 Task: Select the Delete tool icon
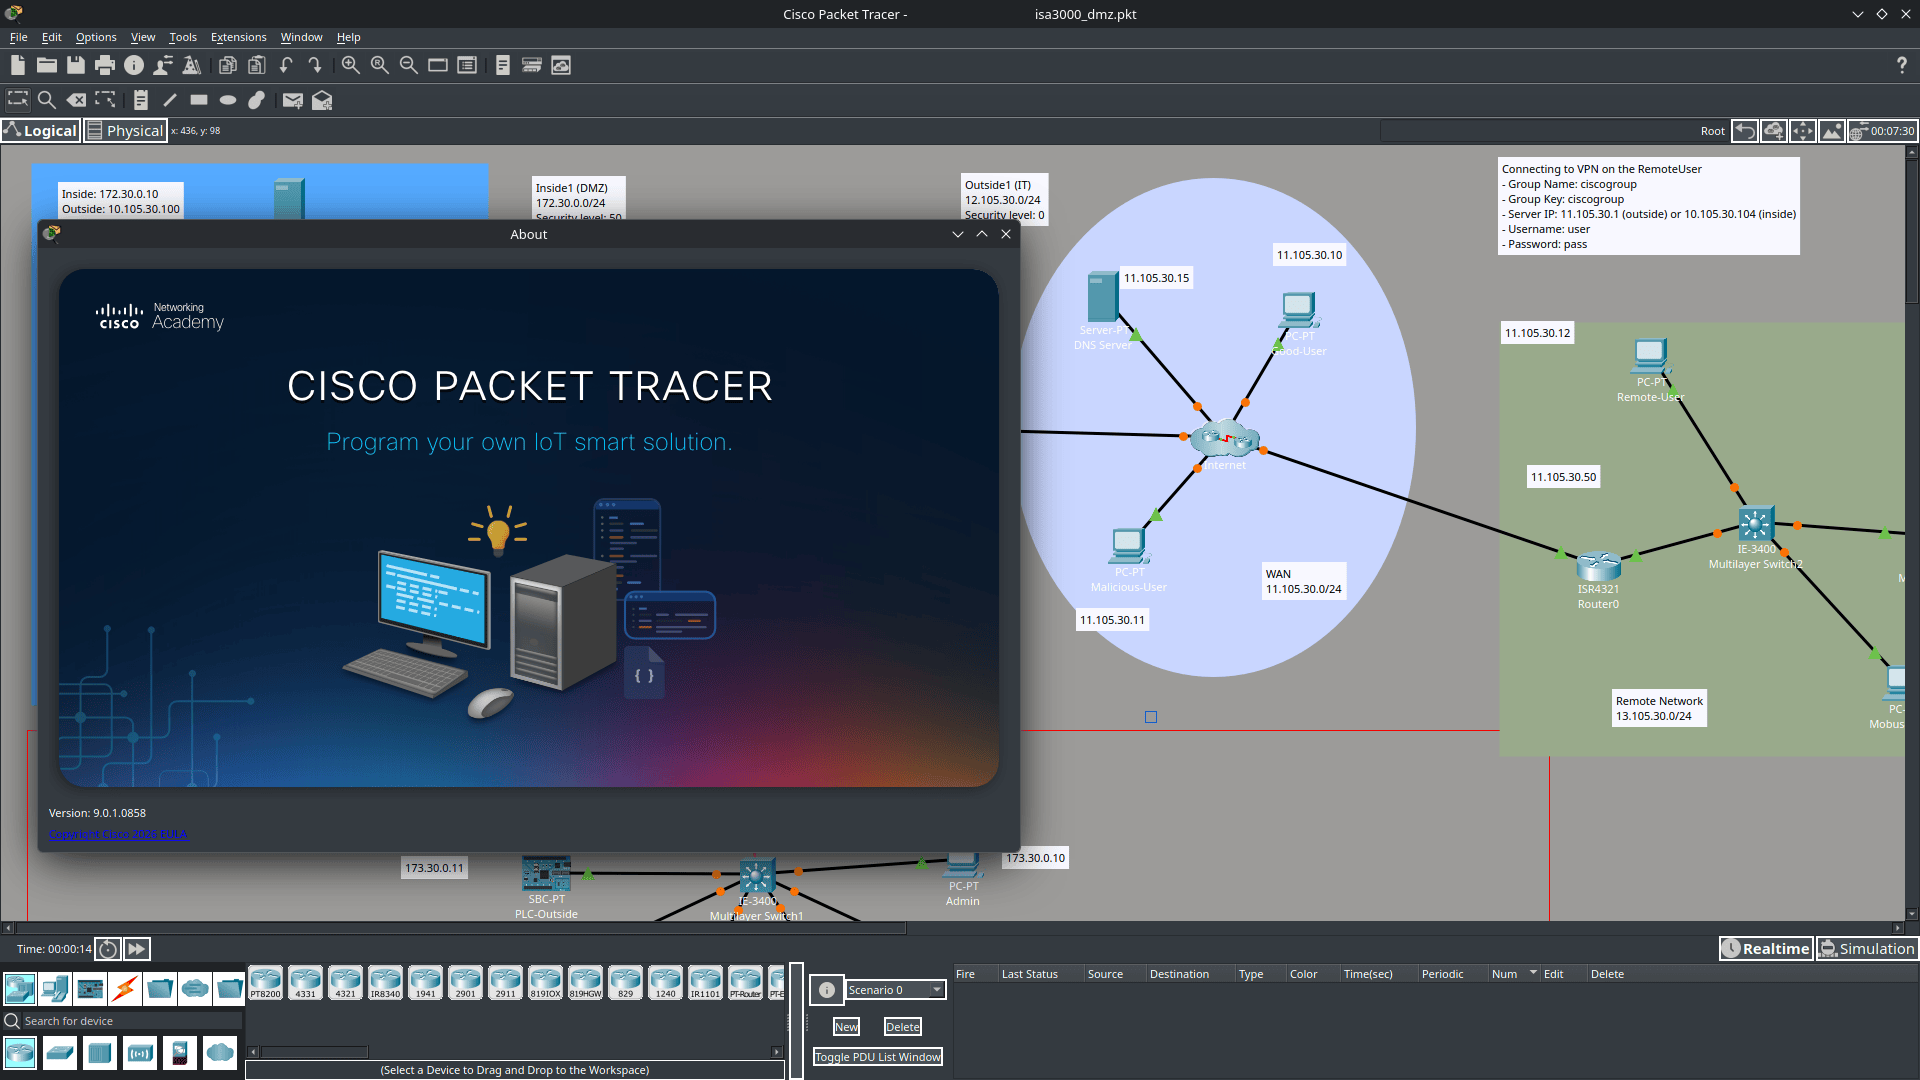point(76,100)
